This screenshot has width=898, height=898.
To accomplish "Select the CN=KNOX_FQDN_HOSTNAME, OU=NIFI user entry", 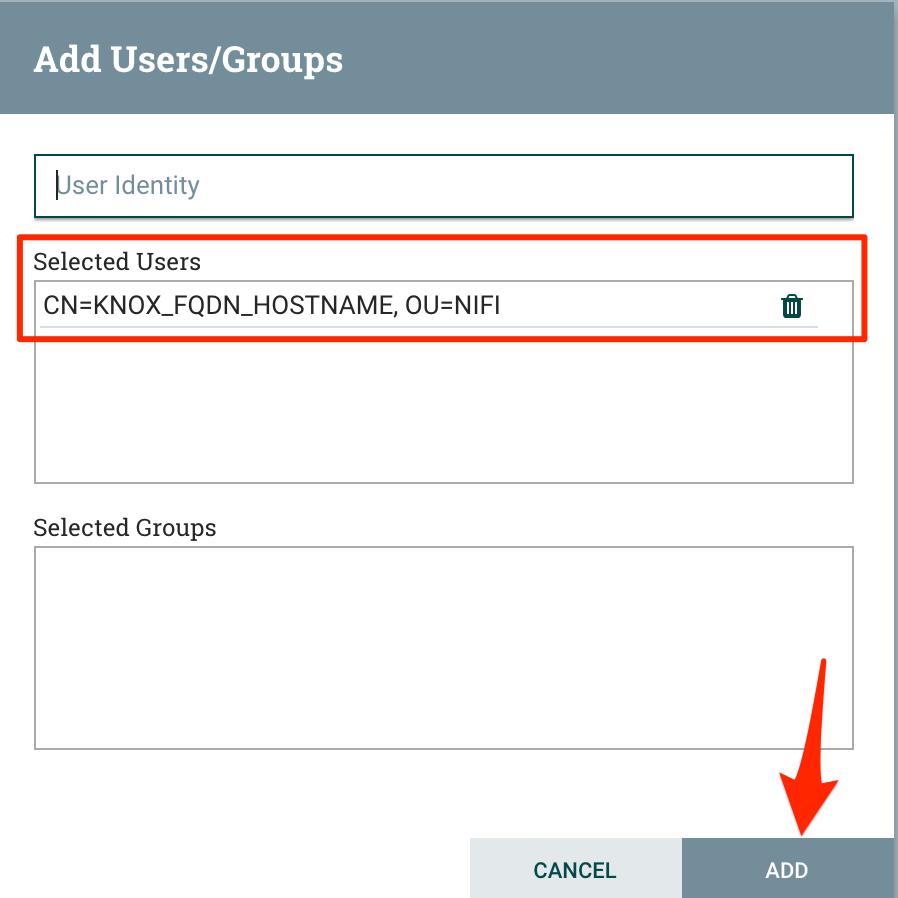I will coord(271,306).
